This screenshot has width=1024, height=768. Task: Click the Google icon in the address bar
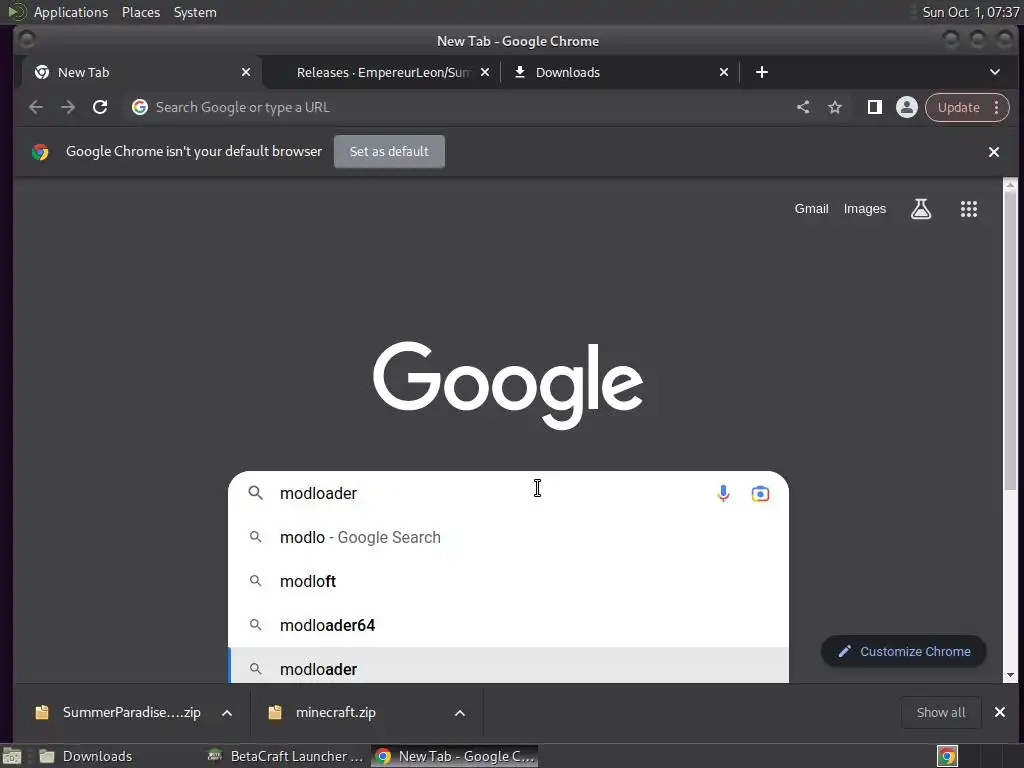click(139, 107)
